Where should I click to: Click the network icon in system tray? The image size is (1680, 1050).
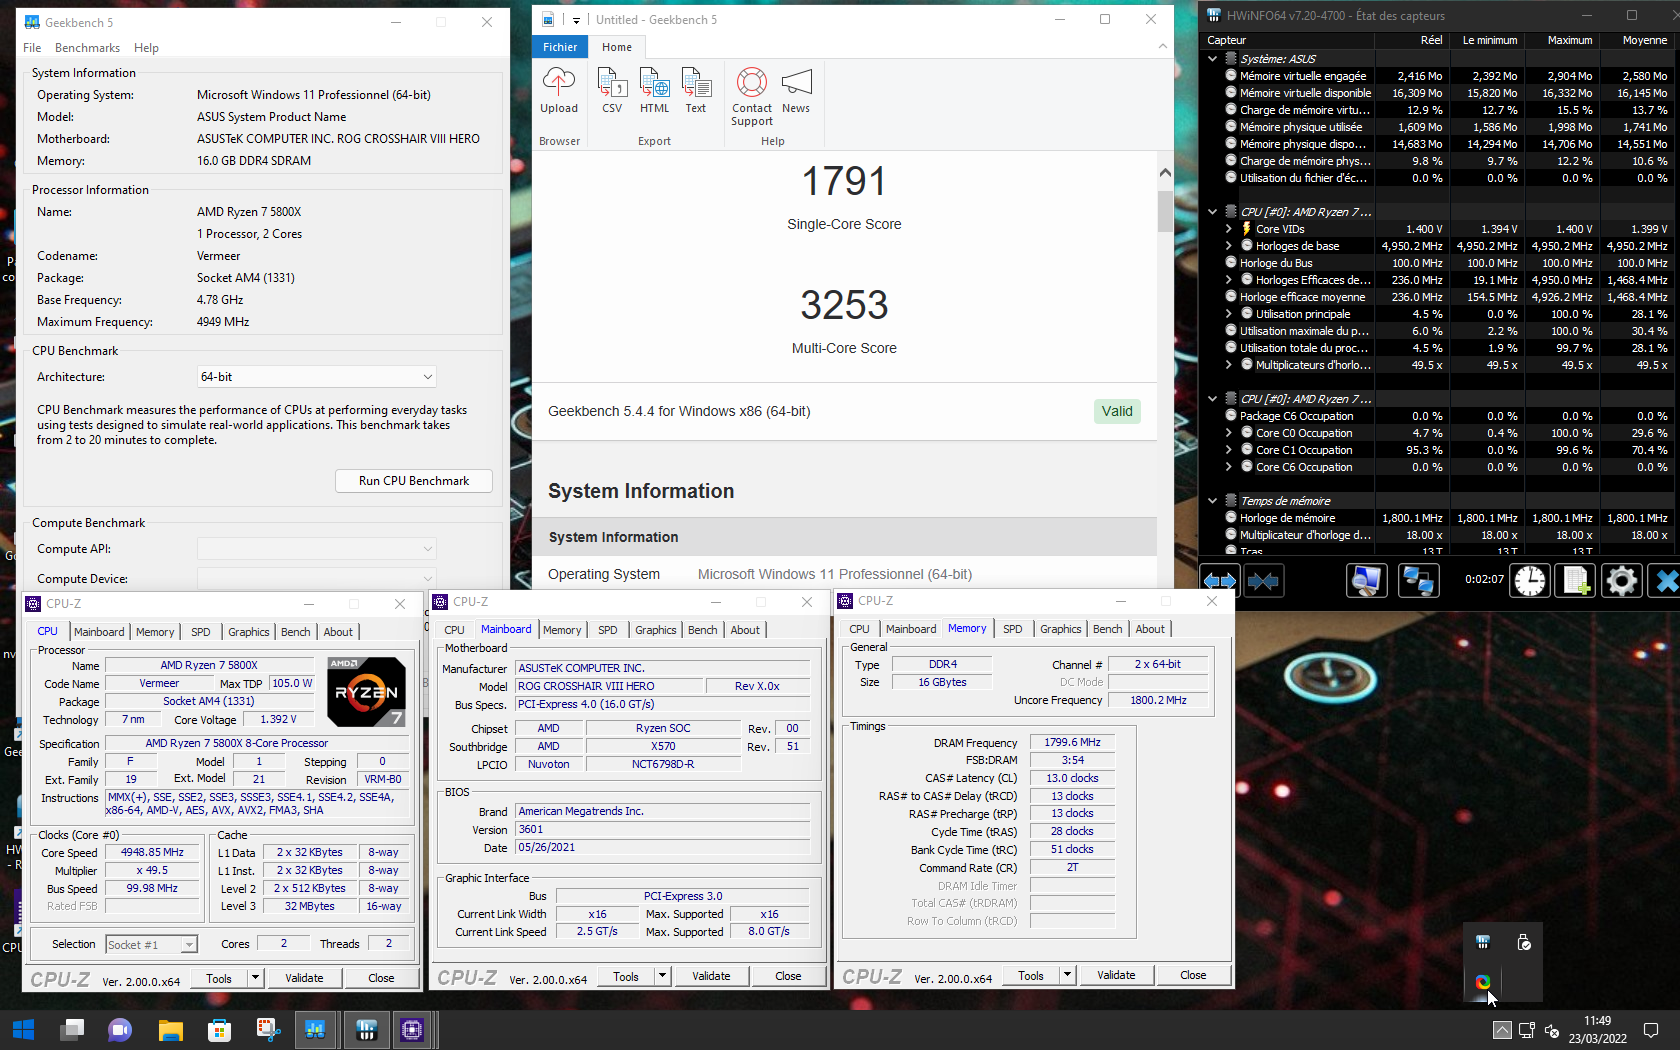click(1527, 1030)
